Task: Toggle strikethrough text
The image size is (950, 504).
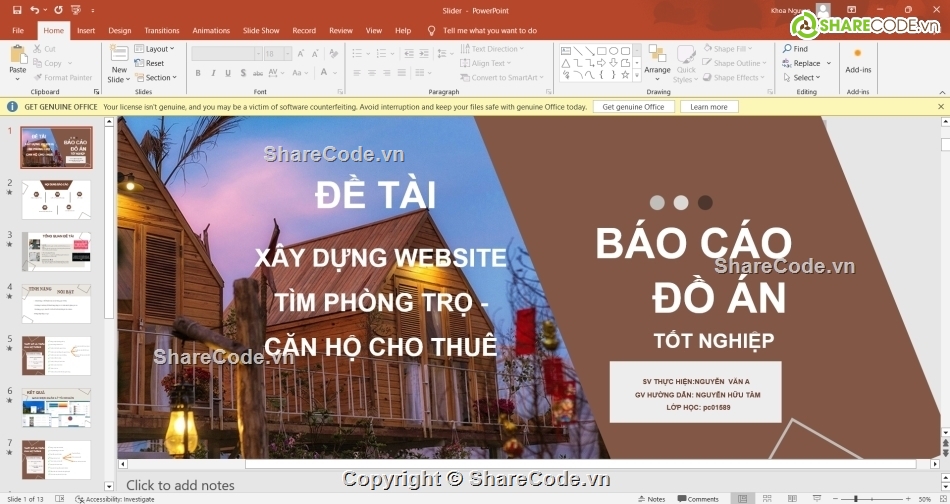Action: click(x=257, y=73)
